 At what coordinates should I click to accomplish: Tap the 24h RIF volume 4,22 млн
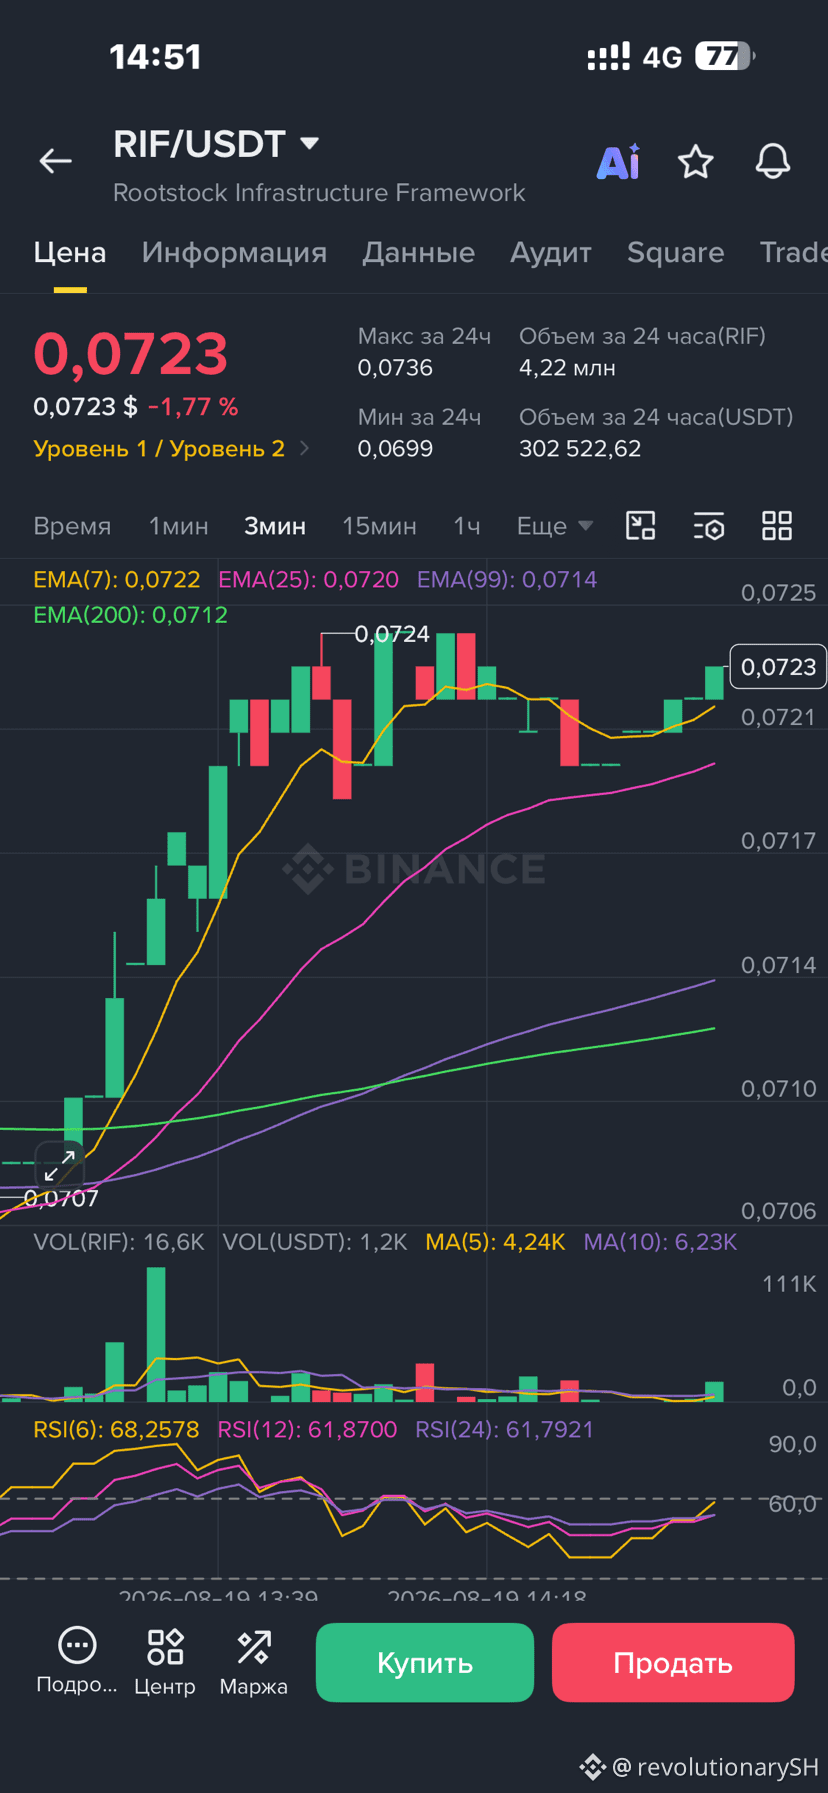tap(567, 368)
